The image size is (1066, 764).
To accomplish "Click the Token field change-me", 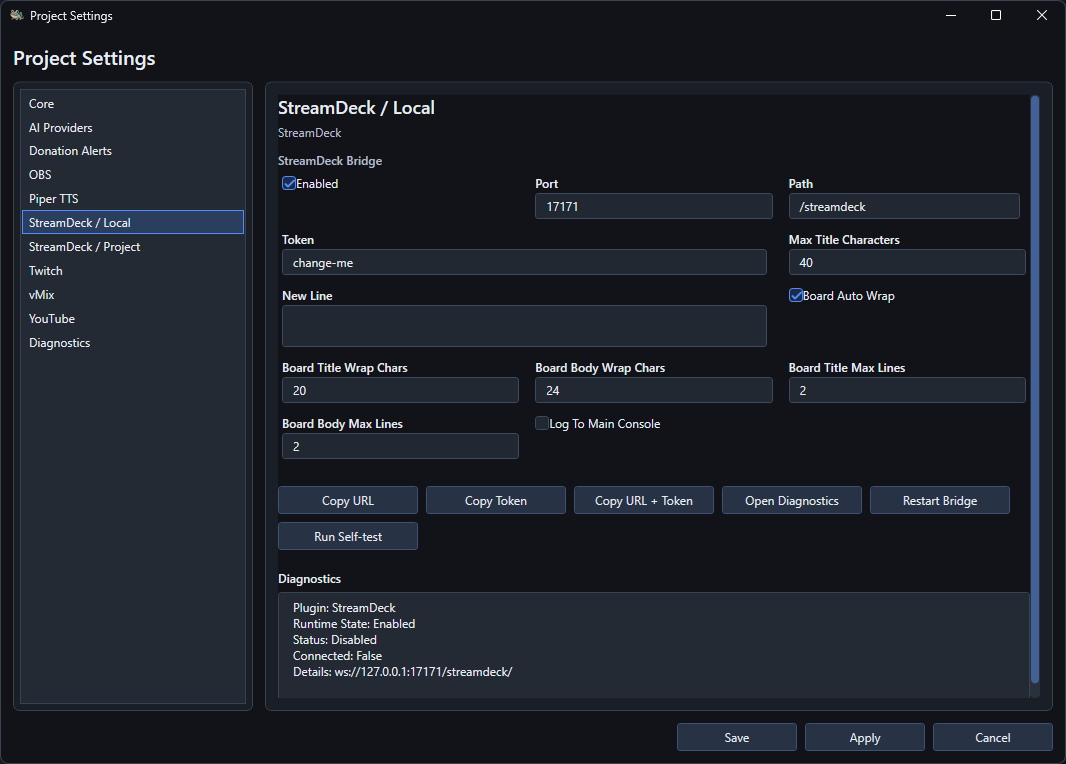I will tap(524, 262).
